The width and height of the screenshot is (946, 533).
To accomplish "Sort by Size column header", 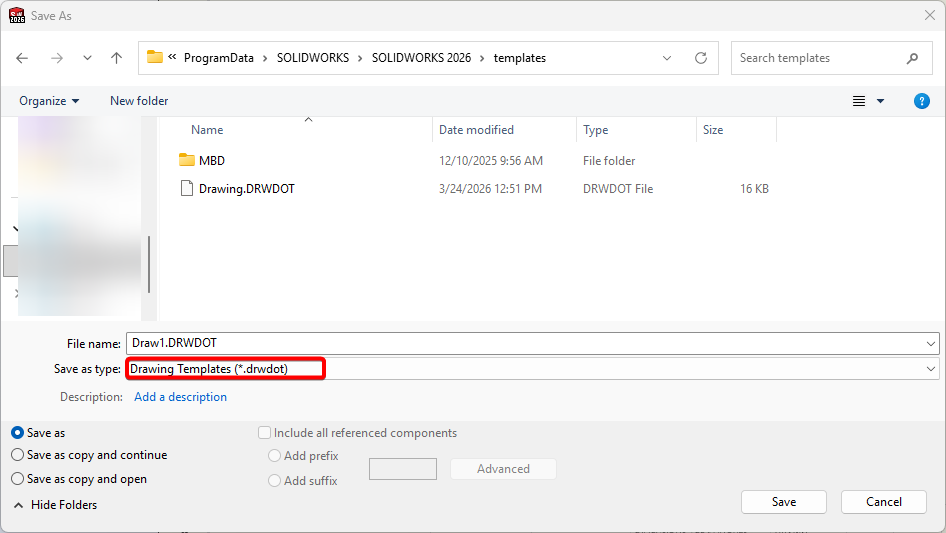I will point(713,130).
